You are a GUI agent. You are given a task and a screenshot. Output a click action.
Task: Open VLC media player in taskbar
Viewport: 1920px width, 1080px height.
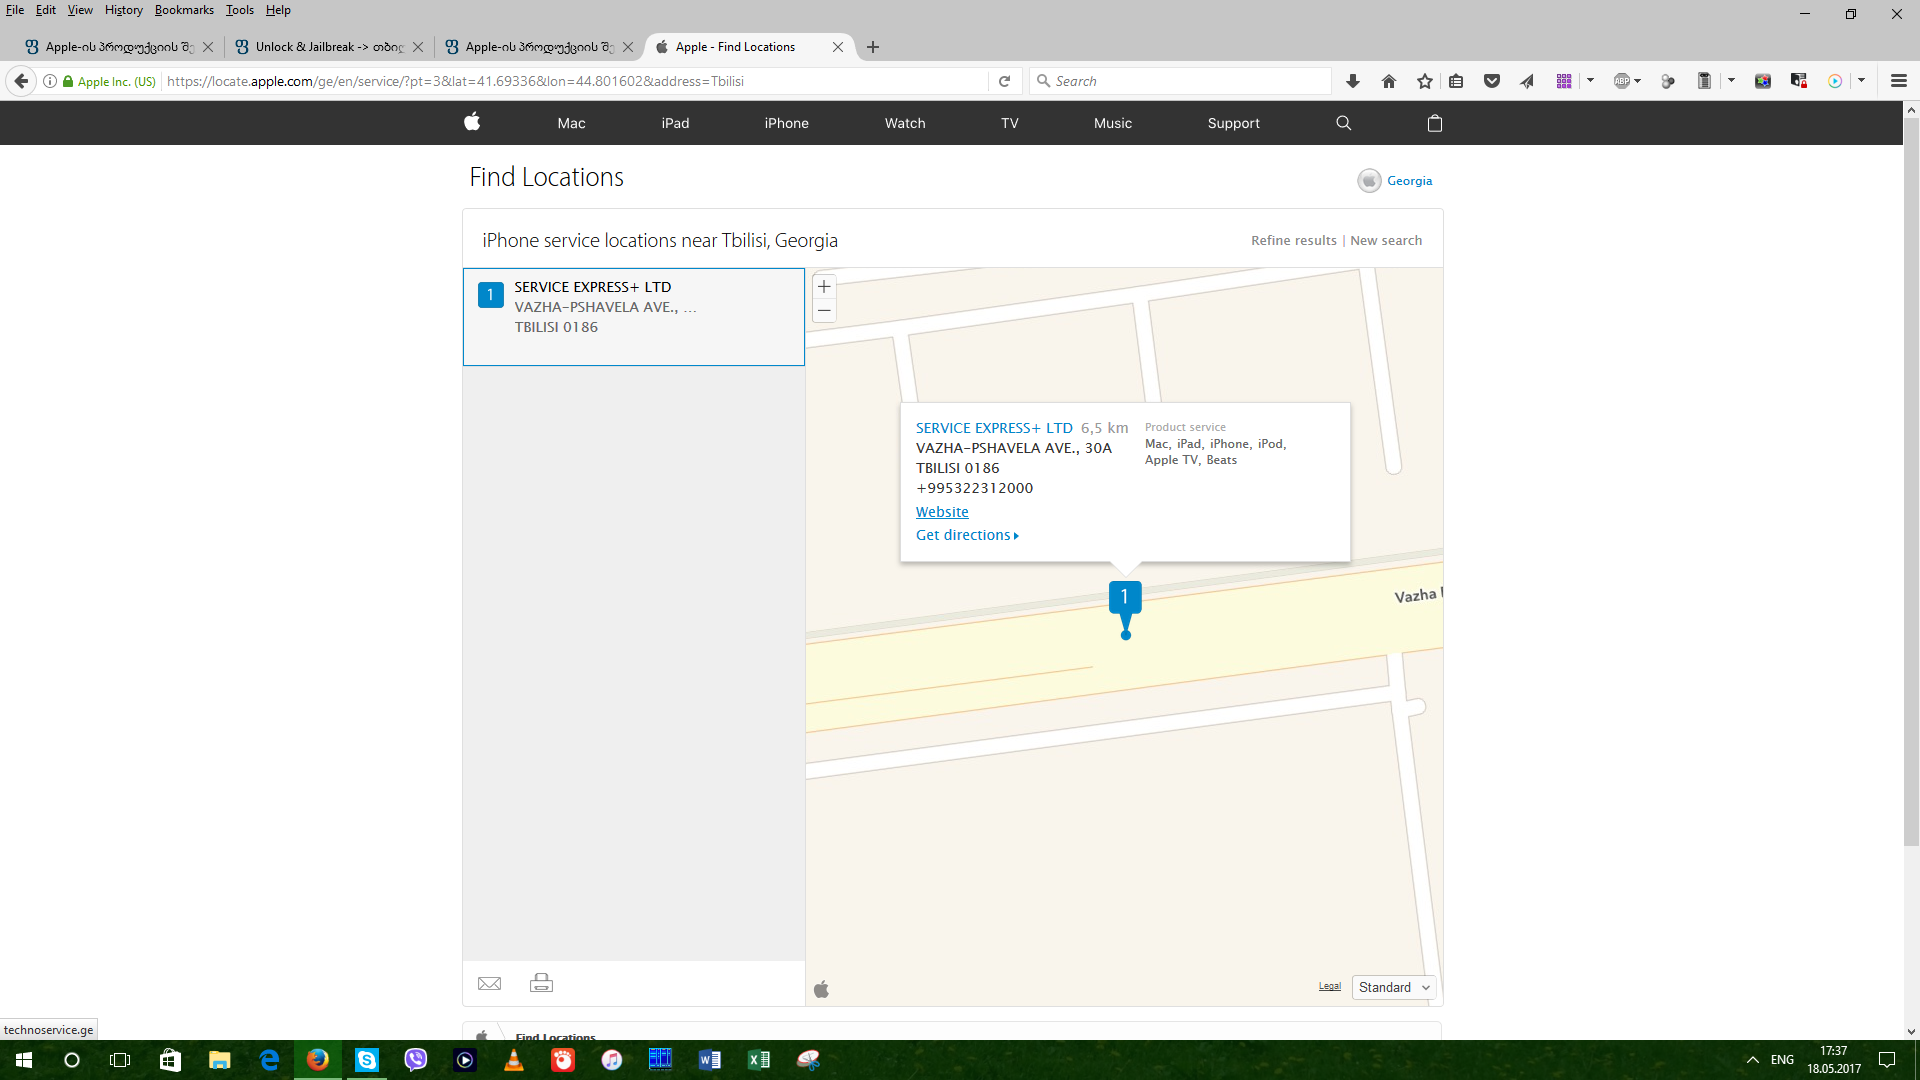pos(514,1060)
